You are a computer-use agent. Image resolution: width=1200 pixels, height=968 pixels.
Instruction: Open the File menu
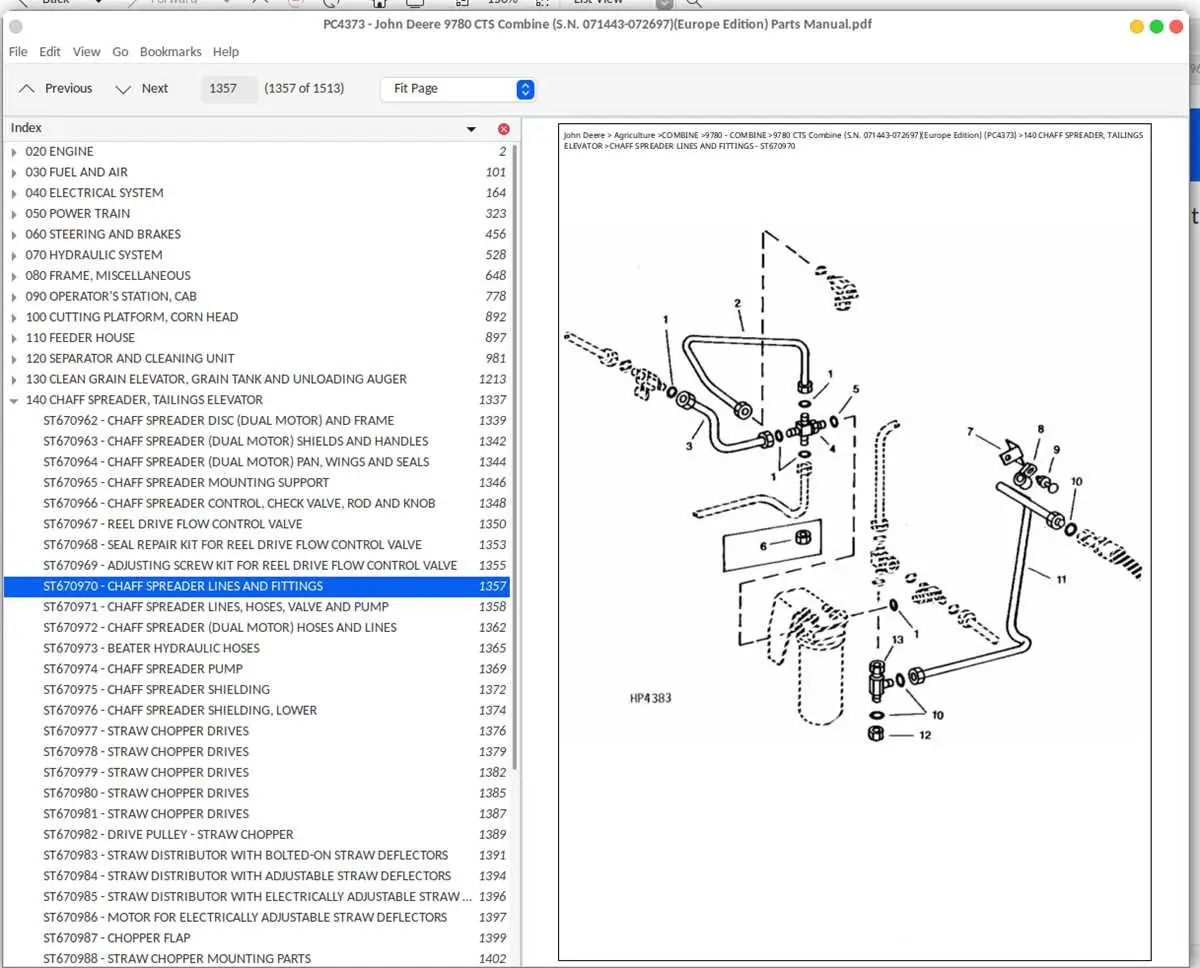[x=18, y=52]
